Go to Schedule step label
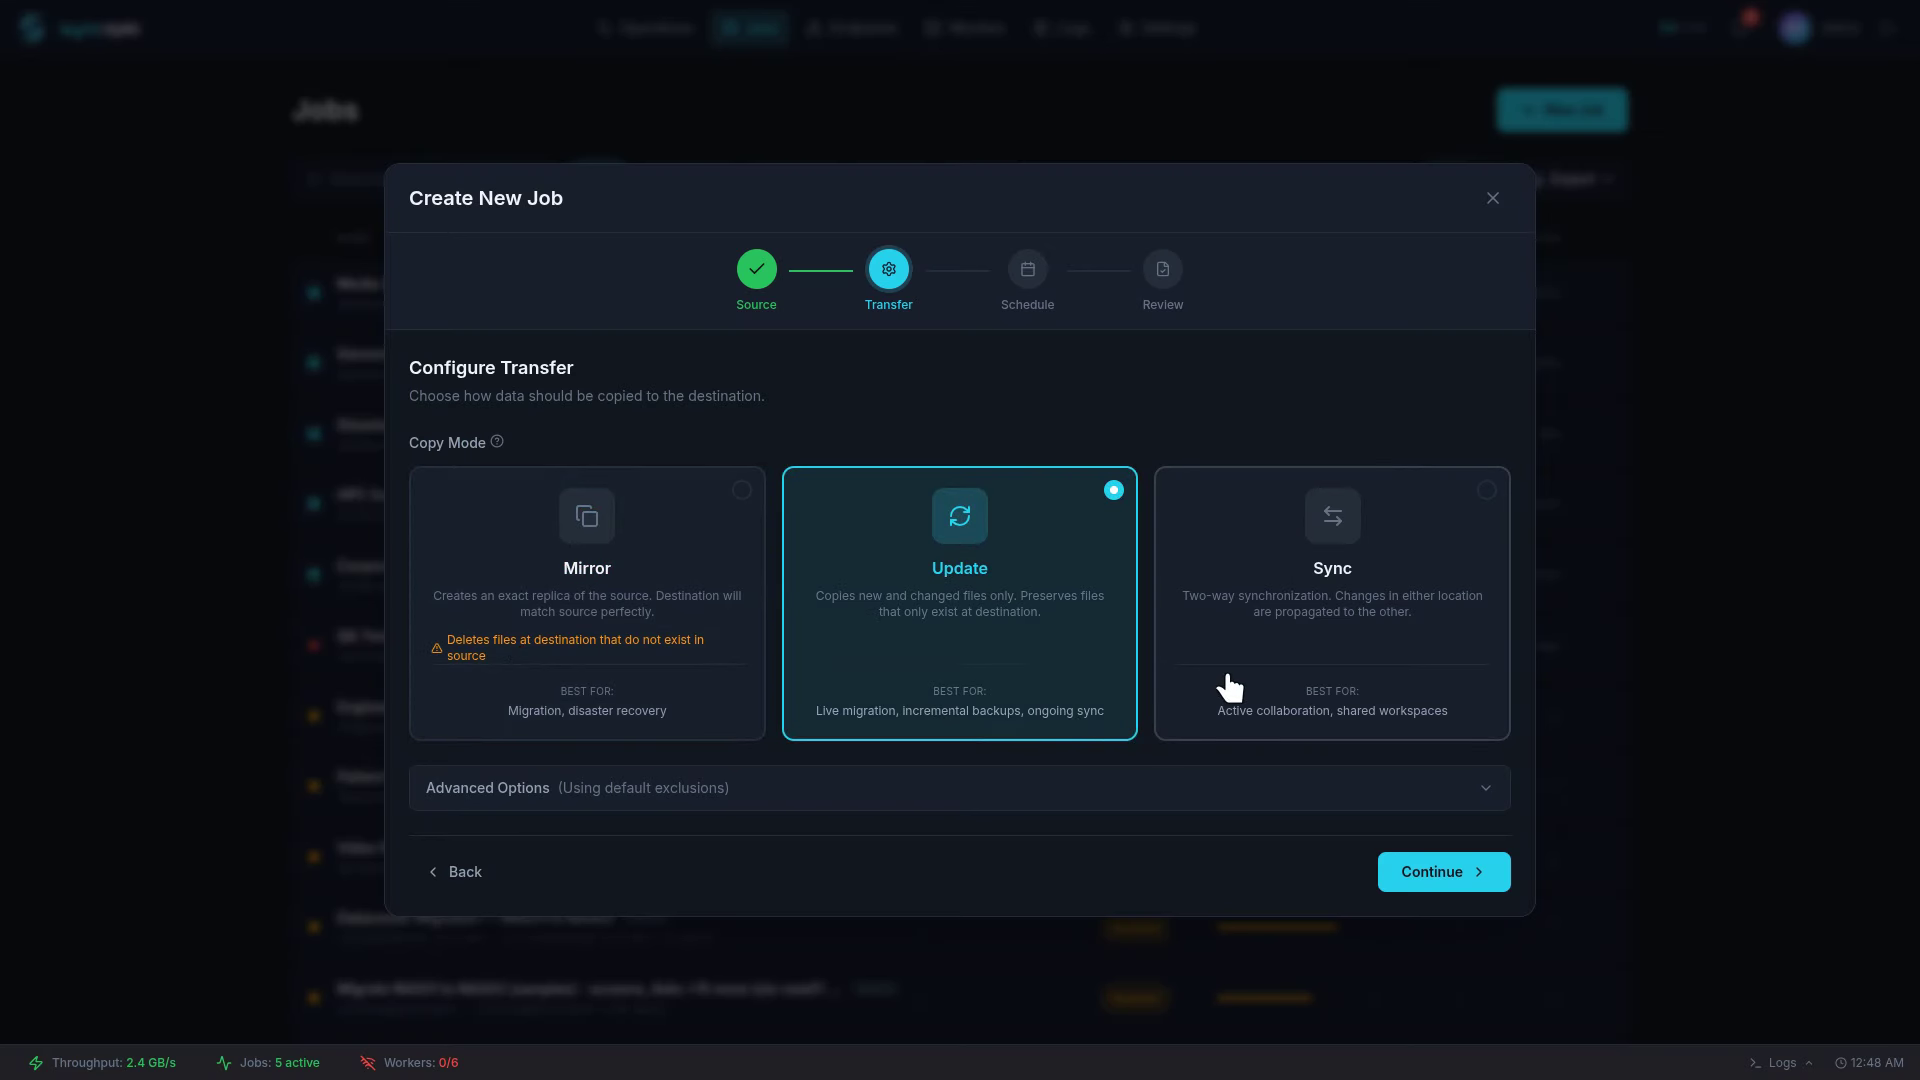This screenshot has width=1920, height=1080. click(1027, 305)
